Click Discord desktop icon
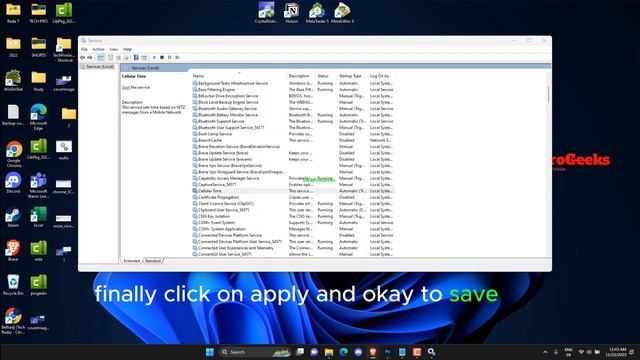 (x=13, y=183)
